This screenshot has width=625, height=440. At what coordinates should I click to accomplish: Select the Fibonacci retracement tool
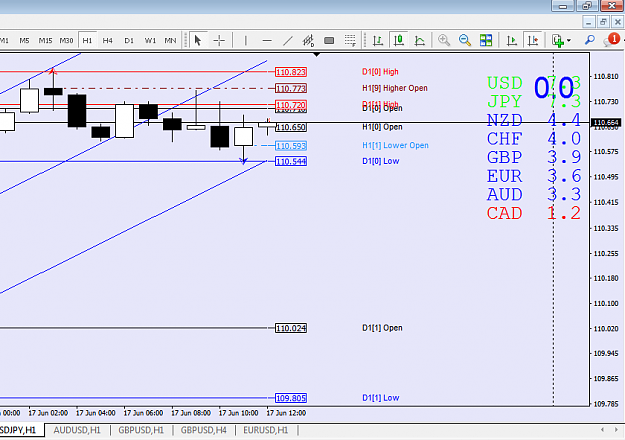point(350,40)
